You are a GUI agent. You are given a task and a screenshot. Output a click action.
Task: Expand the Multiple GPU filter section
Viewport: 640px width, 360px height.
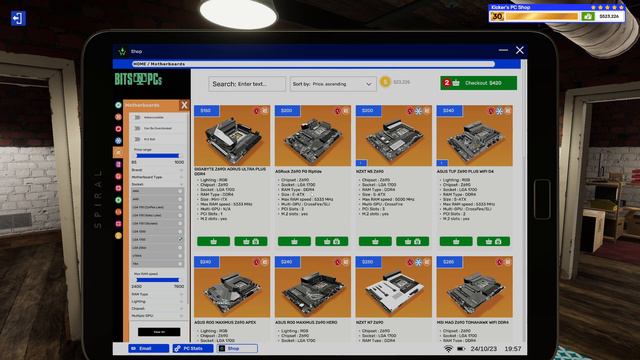tap(157, 316)
